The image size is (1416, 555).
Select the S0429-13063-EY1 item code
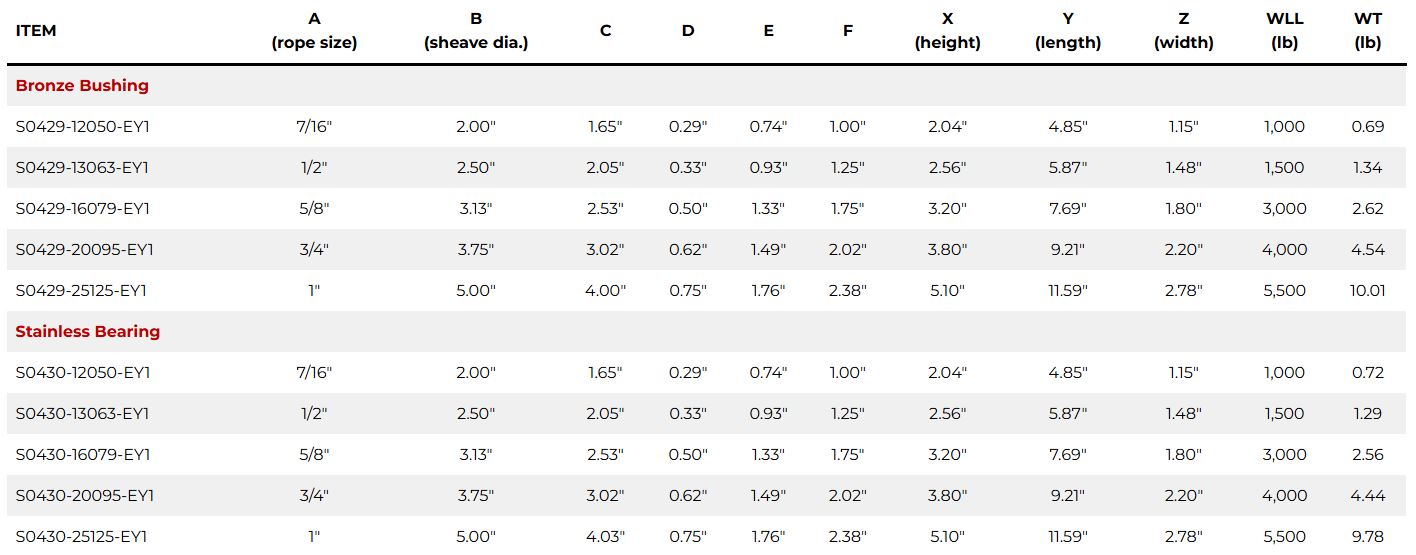coord(82,168)
